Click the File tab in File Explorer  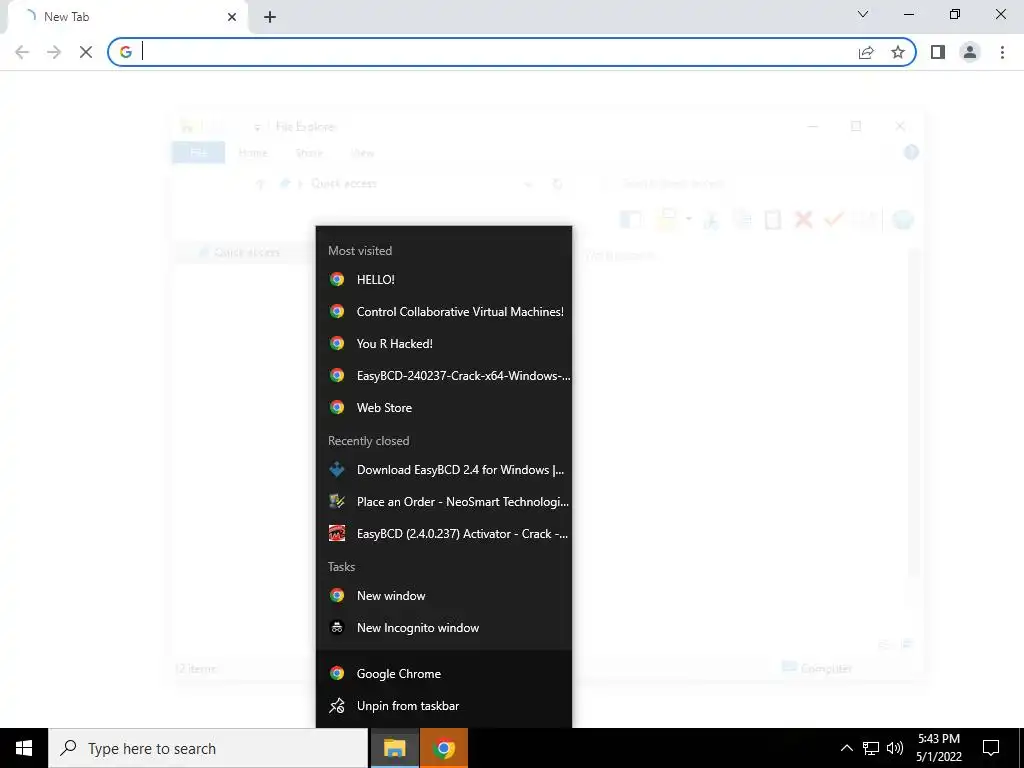(199, 153)
